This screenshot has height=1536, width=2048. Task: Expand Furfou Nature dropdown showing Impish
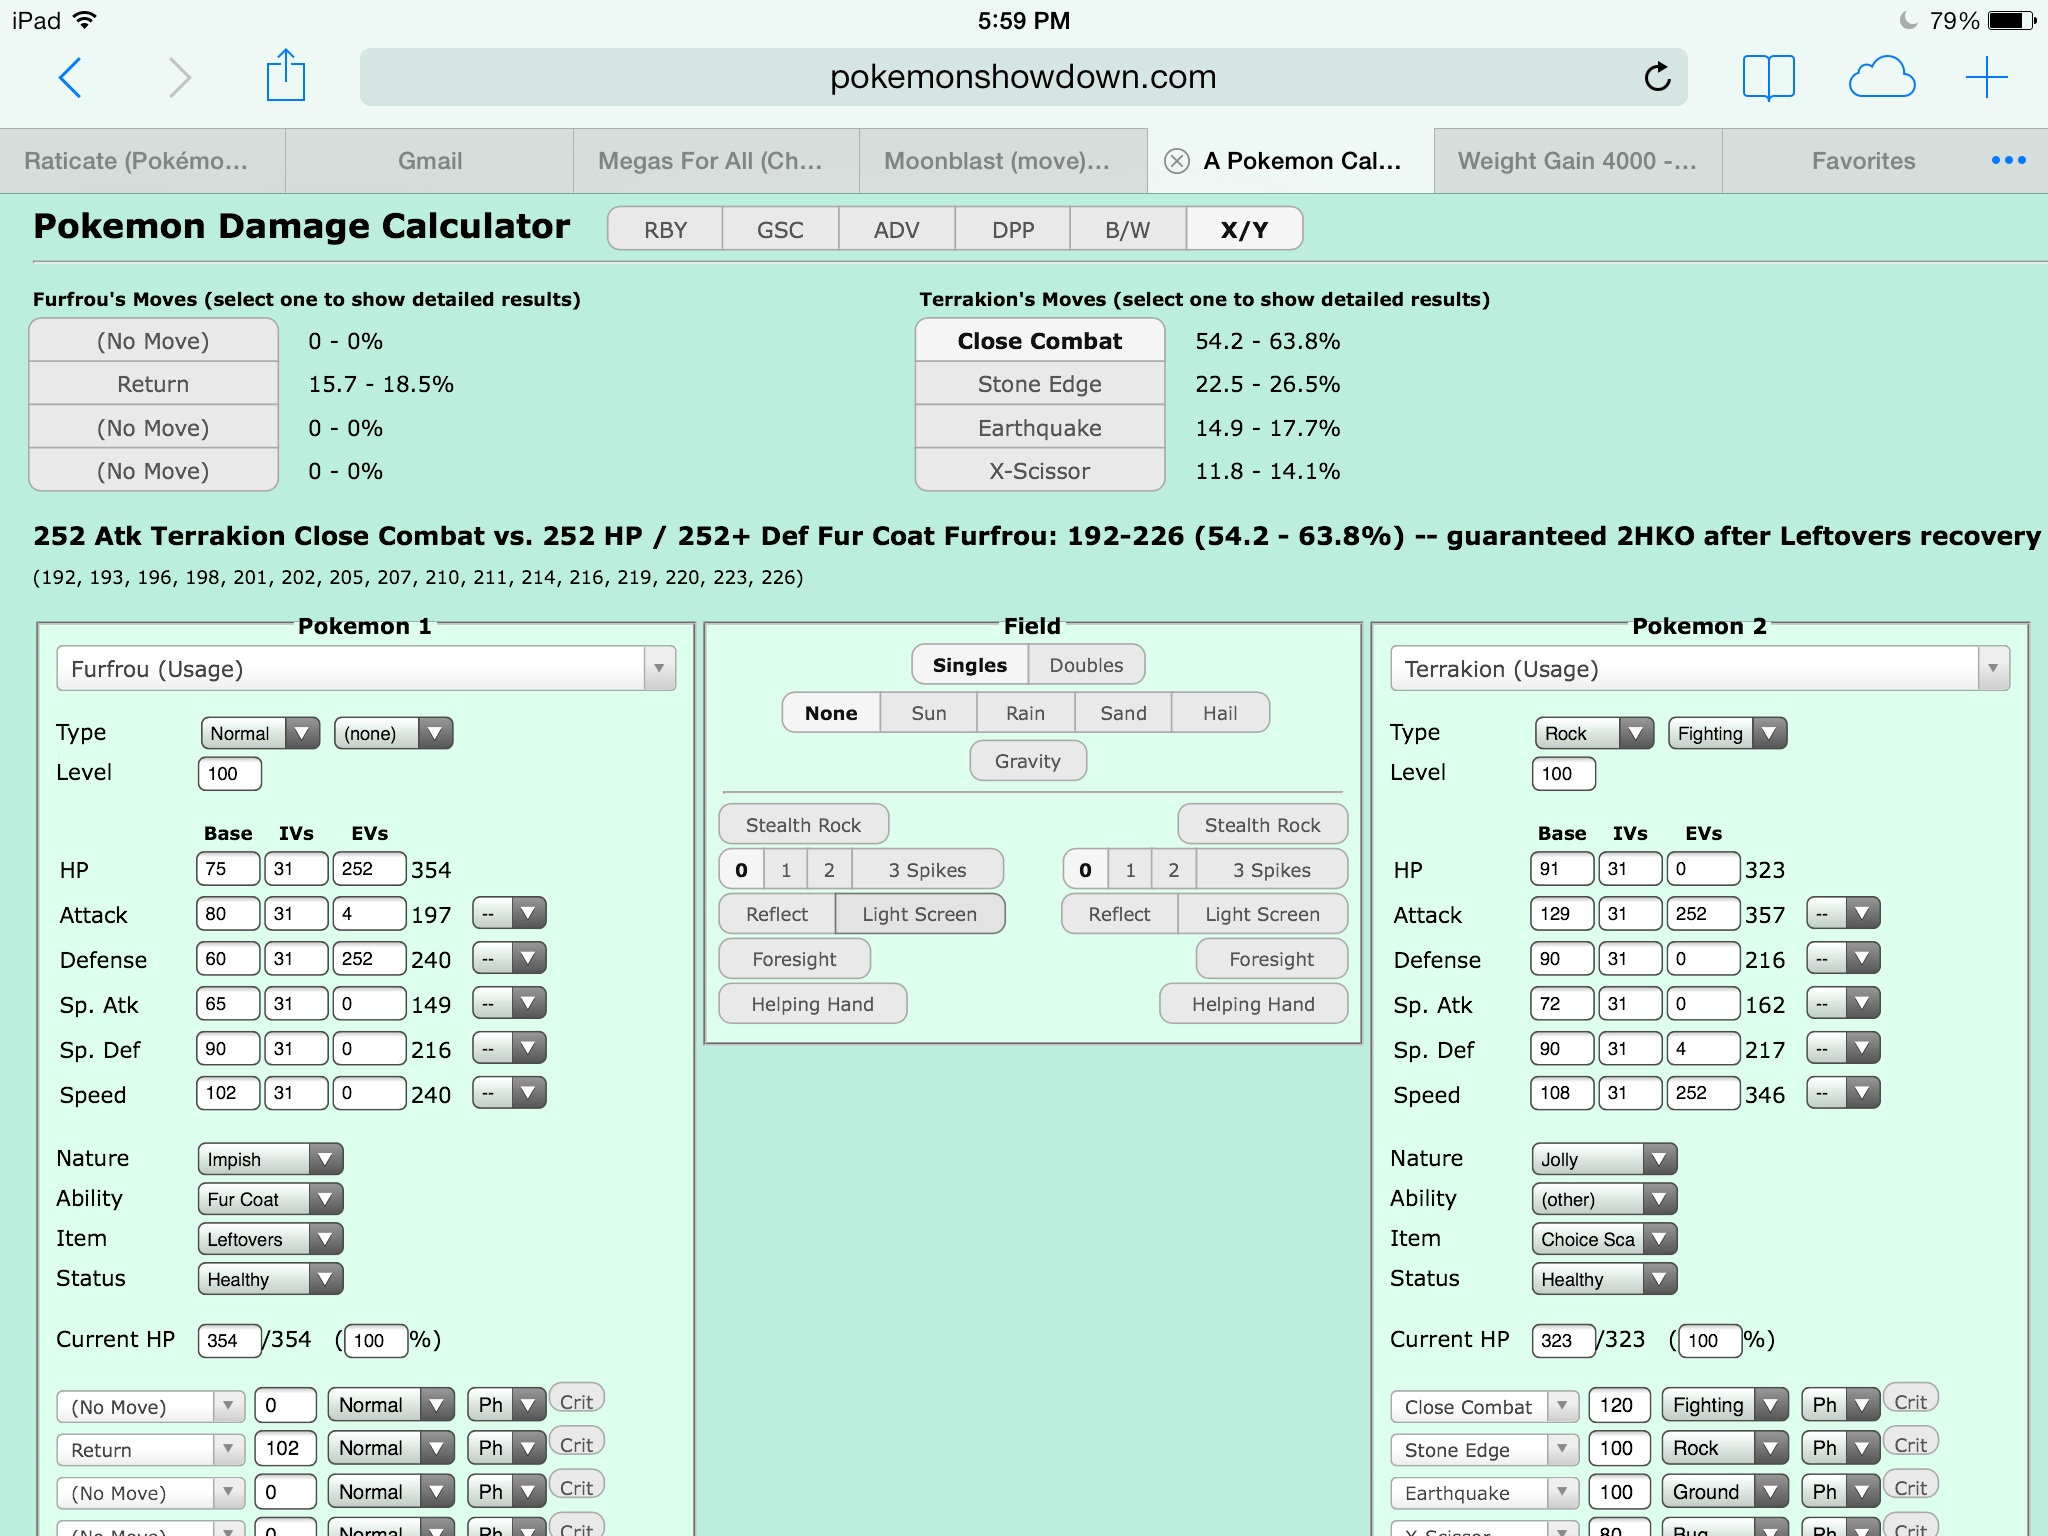[x=270, y=1159]
